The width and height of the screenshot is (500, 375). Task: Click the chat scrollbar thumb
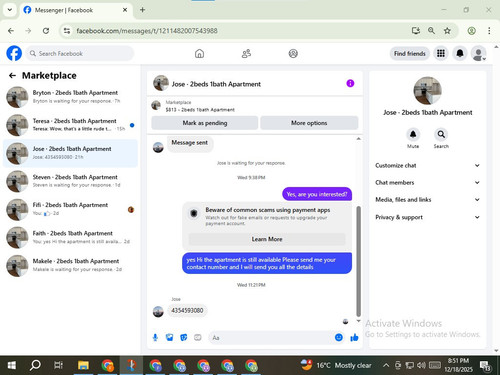(x=359, y=262)
